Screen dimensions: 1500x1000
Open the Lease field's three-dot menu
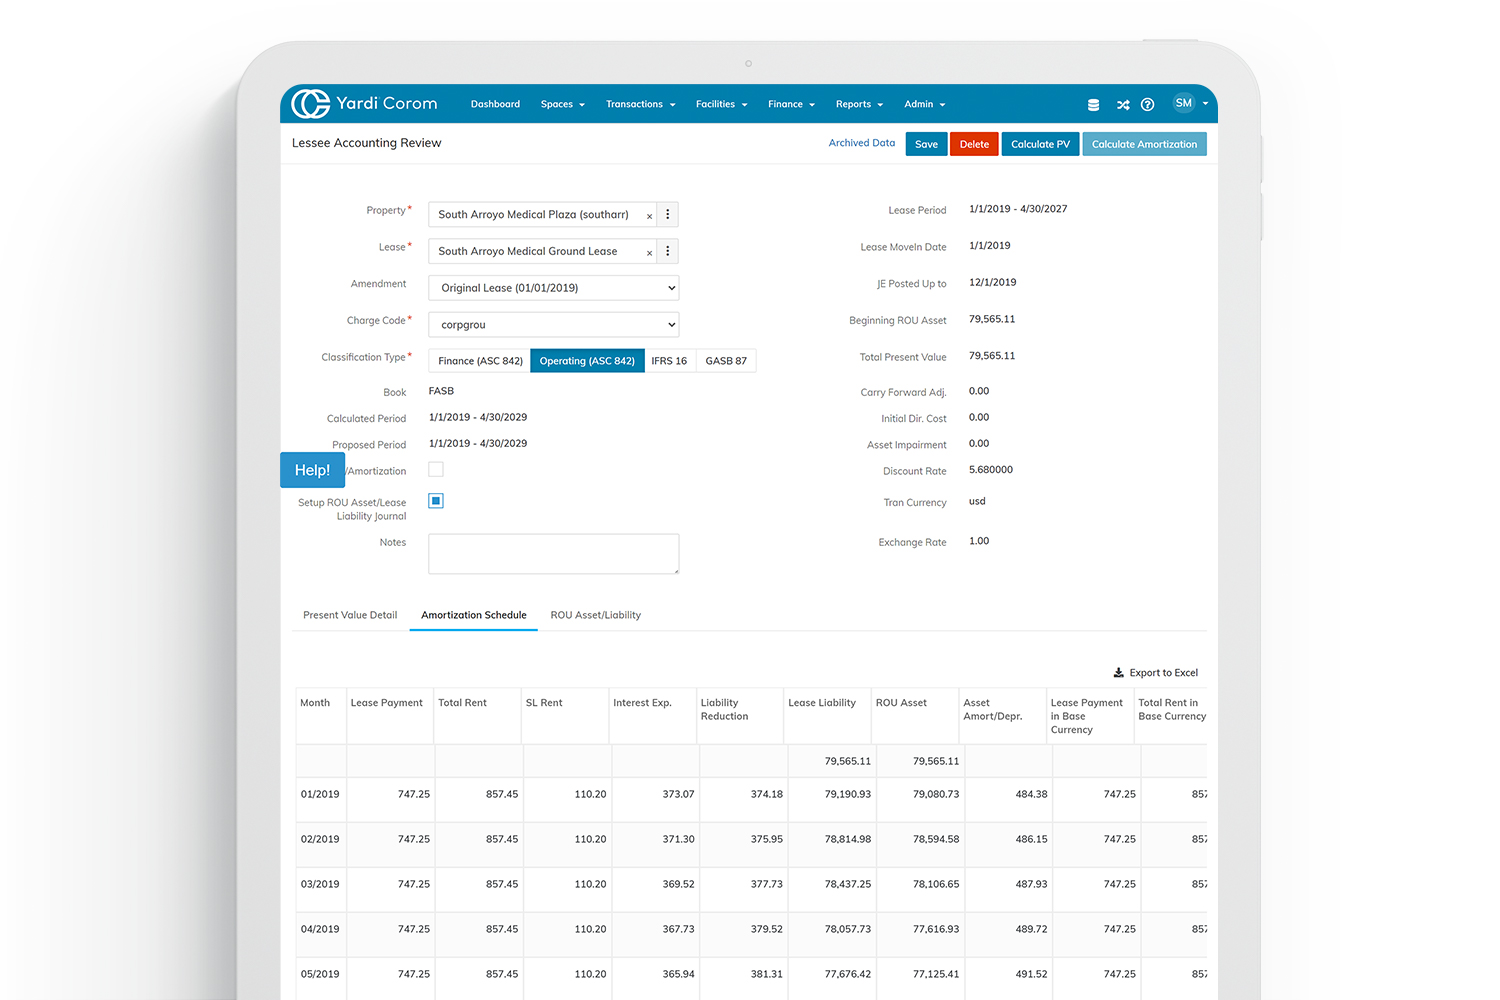click(x=668, y=251)
